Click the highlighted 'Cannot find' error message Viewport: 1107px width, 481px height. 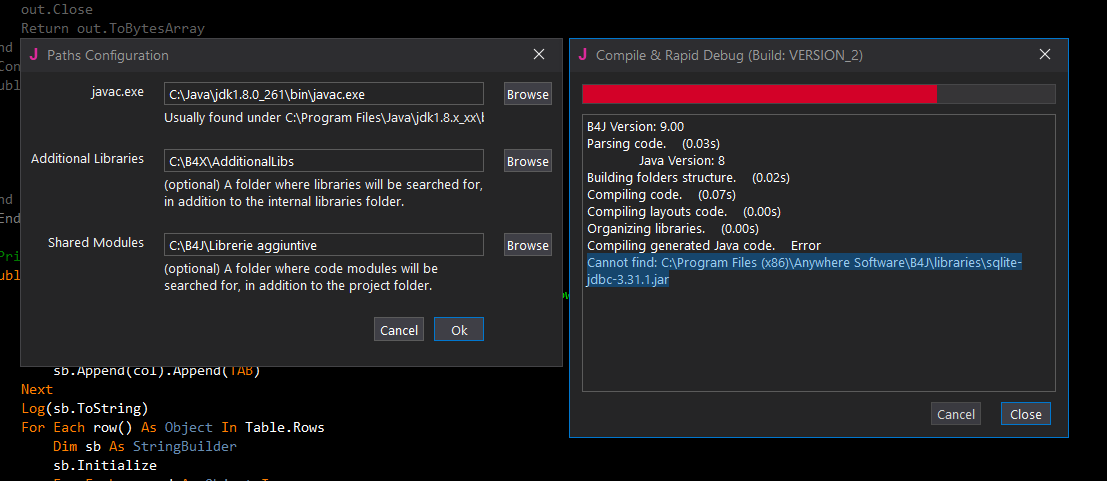click(x=804, y=271)
